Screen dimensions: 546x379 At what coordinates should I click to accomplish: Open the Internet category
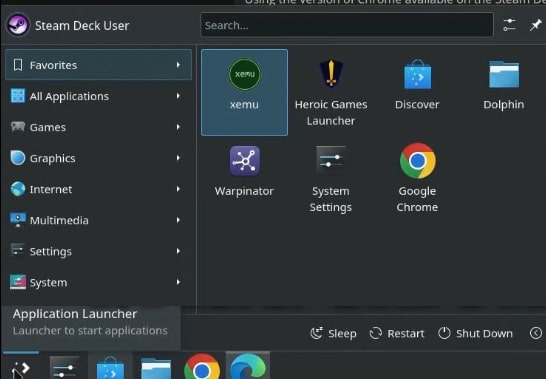pos(98,189)
